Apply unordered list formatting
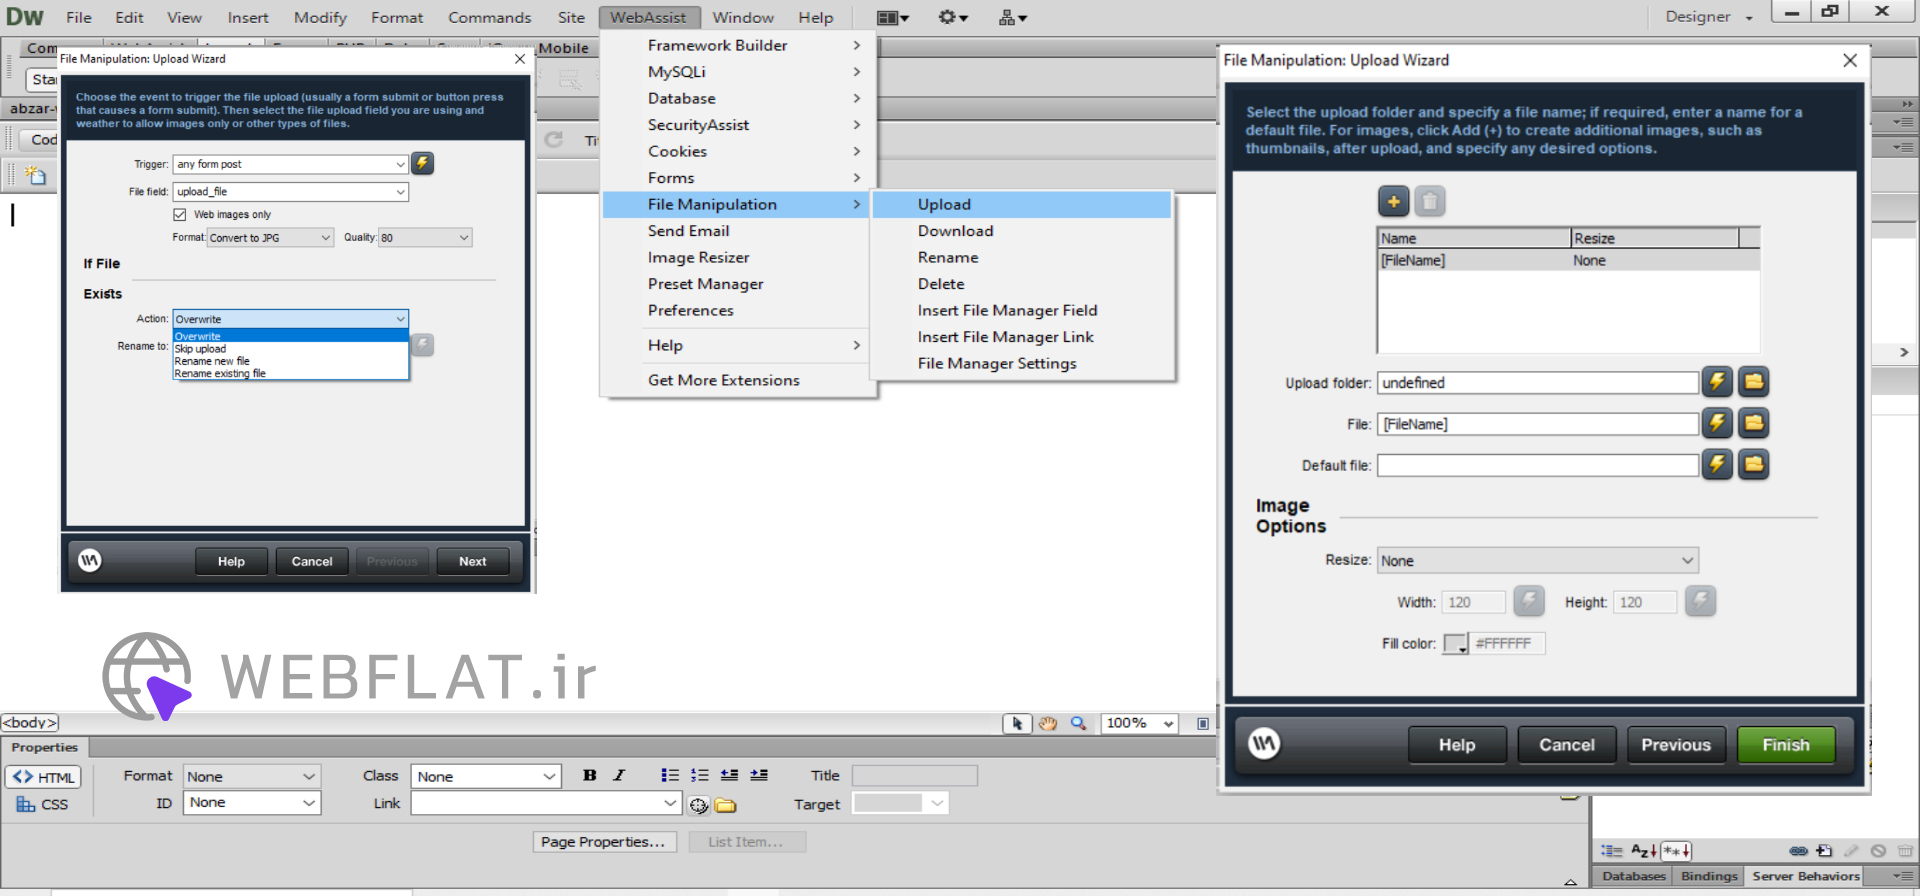1920x896 pixels. (x=669, y=775)
